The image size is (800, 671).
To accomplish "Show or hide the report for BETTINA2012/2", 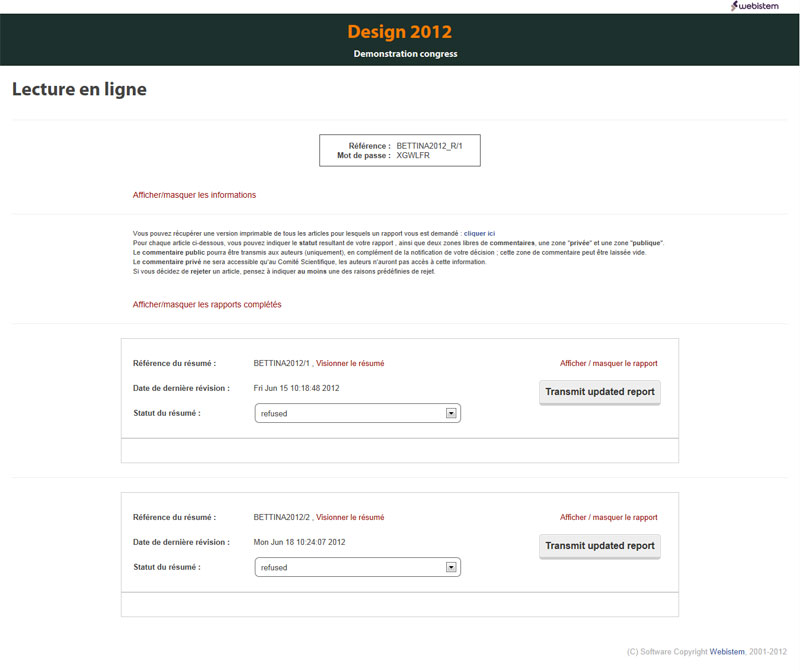I will pyautogui.click(x=608, y=517).
